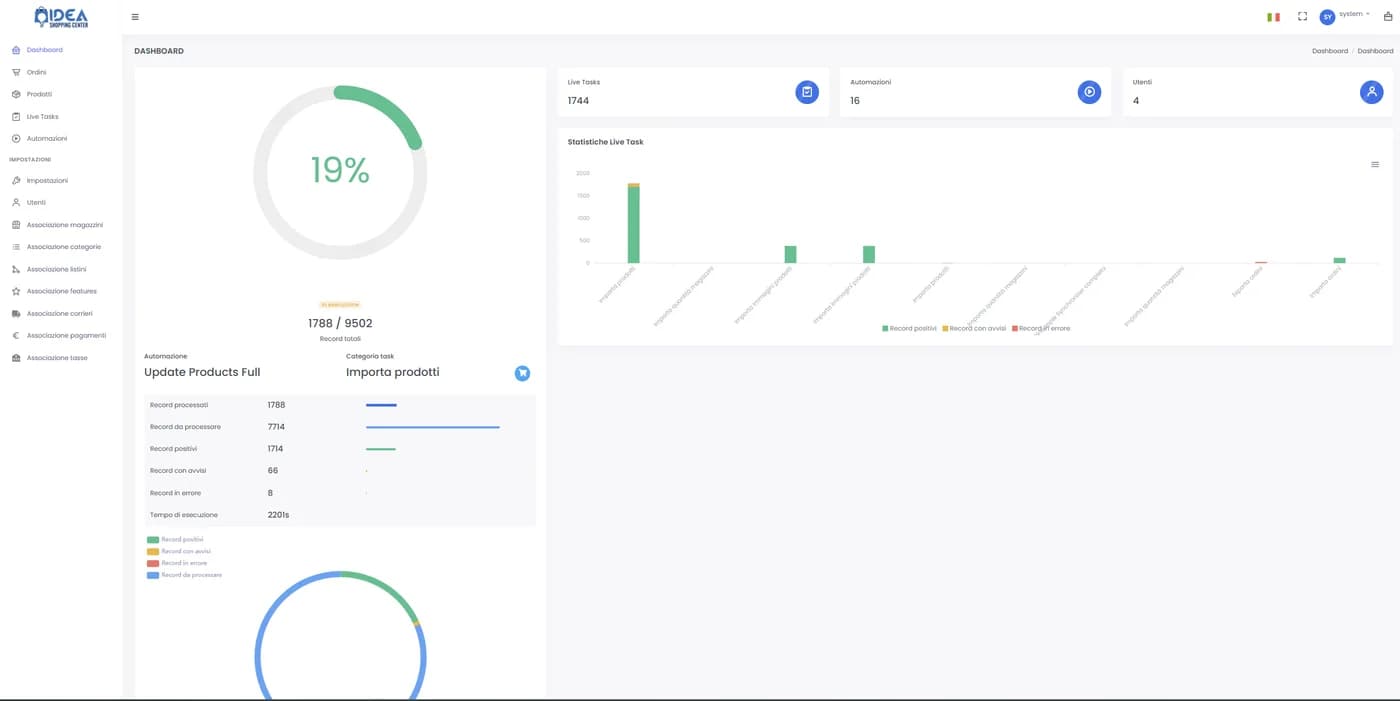Click the Utenti card person icon
The width and height of the screenshot is (1400, 701).
tap(1371, 92)
